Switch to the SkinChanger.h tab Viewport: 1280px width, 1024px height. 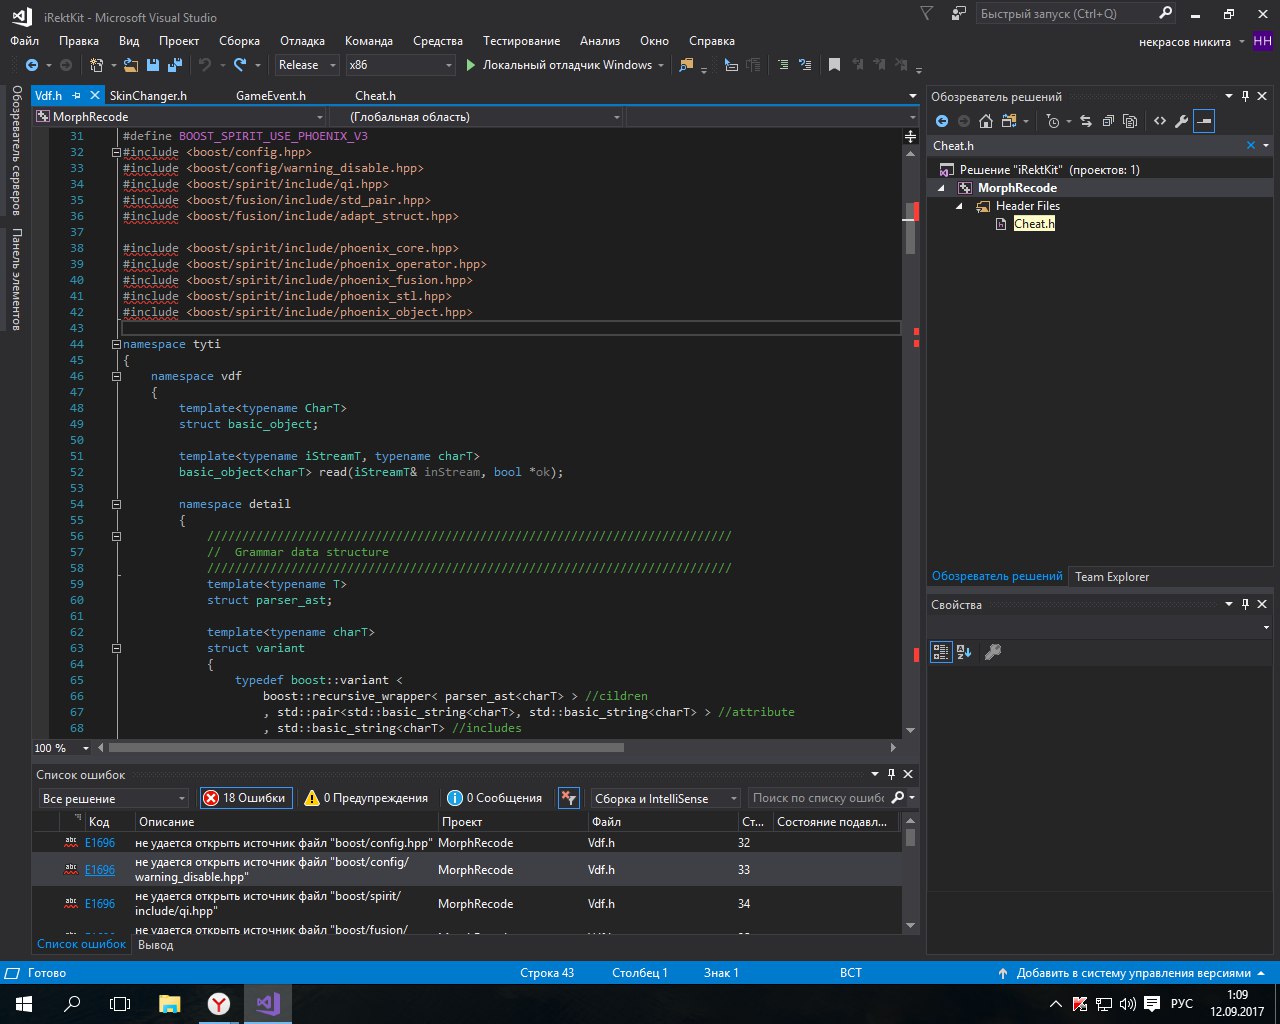[x=148, y=96]
